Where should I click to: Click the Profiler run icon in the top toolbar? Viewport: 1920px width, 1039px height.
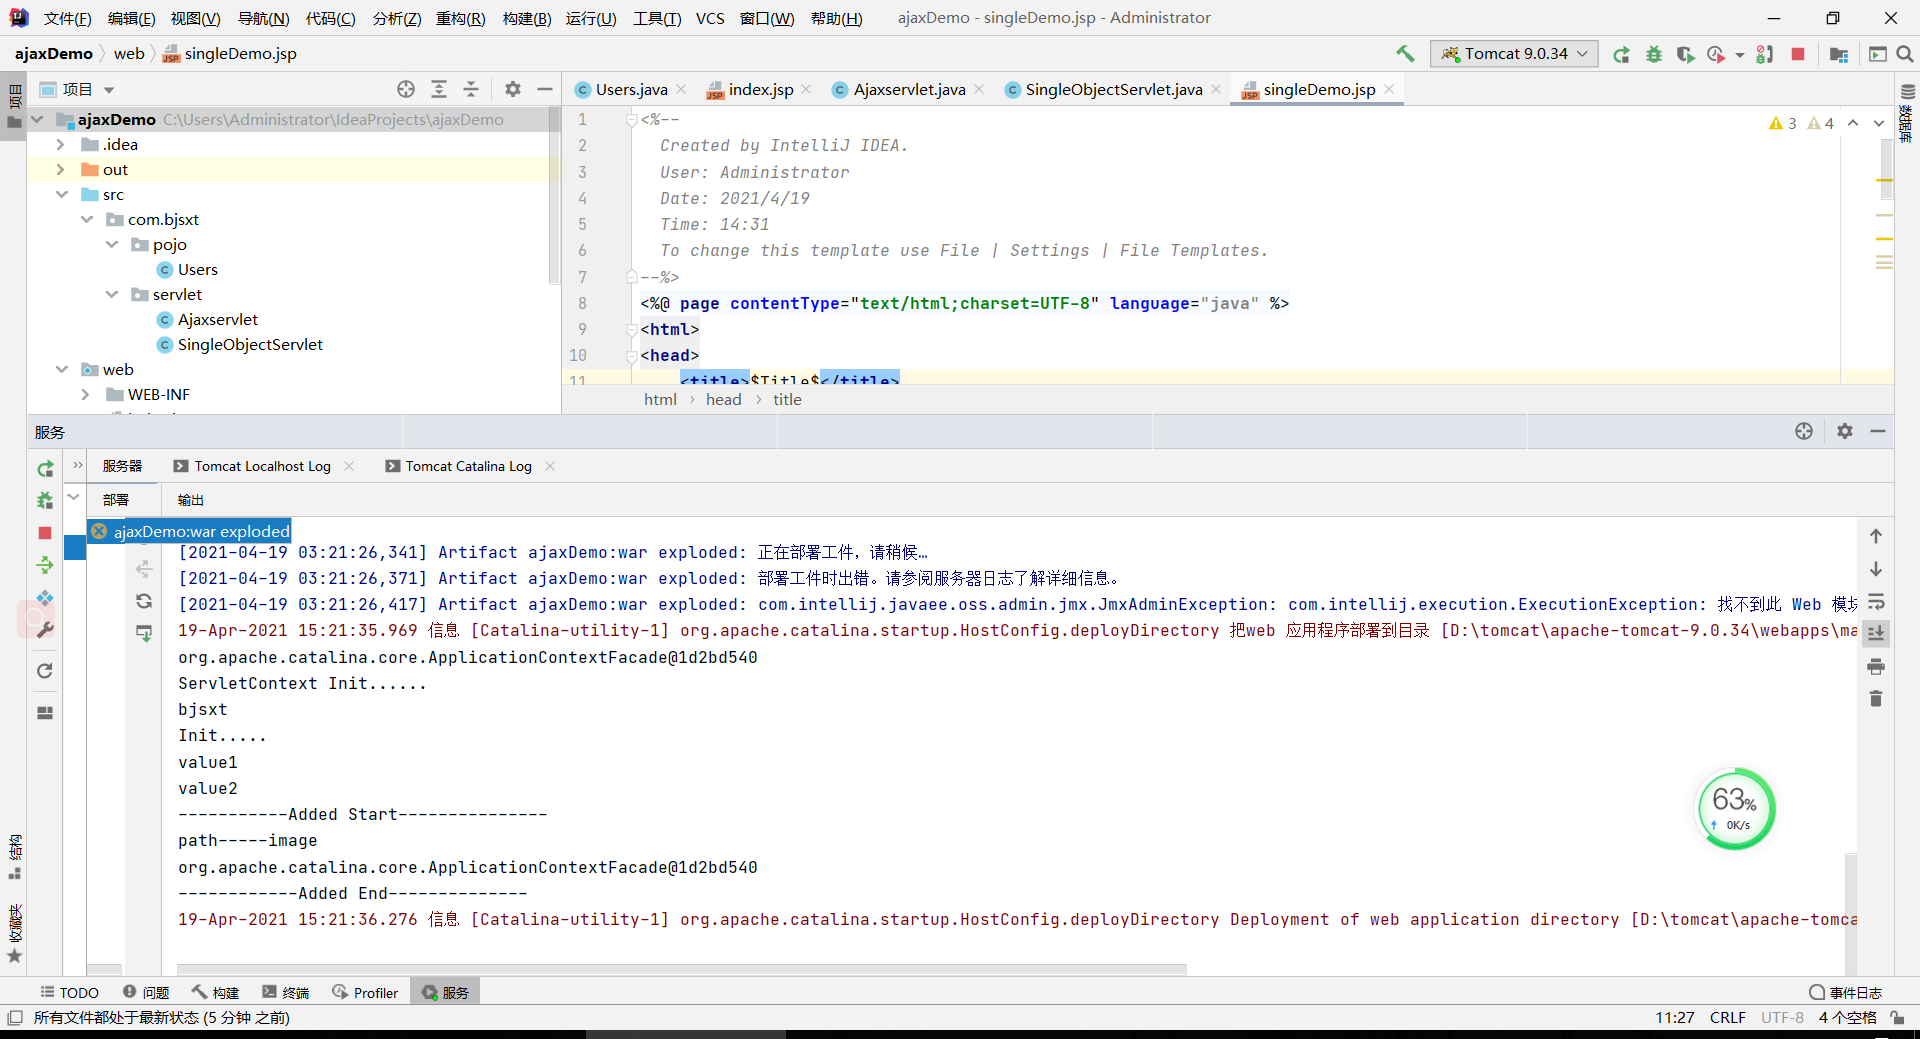tap(1716, 54)
